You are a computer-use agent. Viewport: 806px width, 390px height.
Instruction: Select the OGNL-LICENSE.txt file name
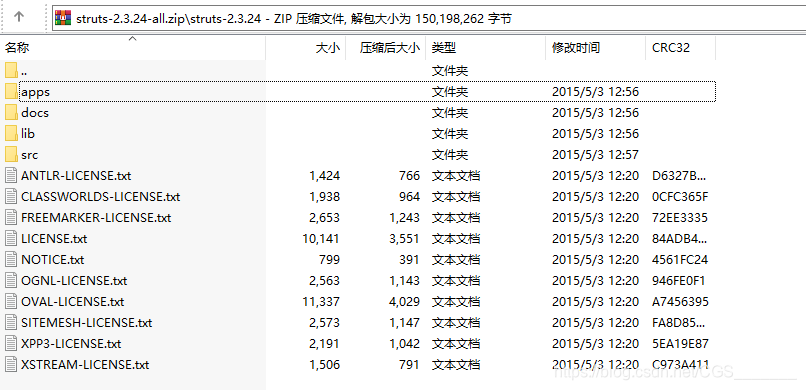coord(74,281)
